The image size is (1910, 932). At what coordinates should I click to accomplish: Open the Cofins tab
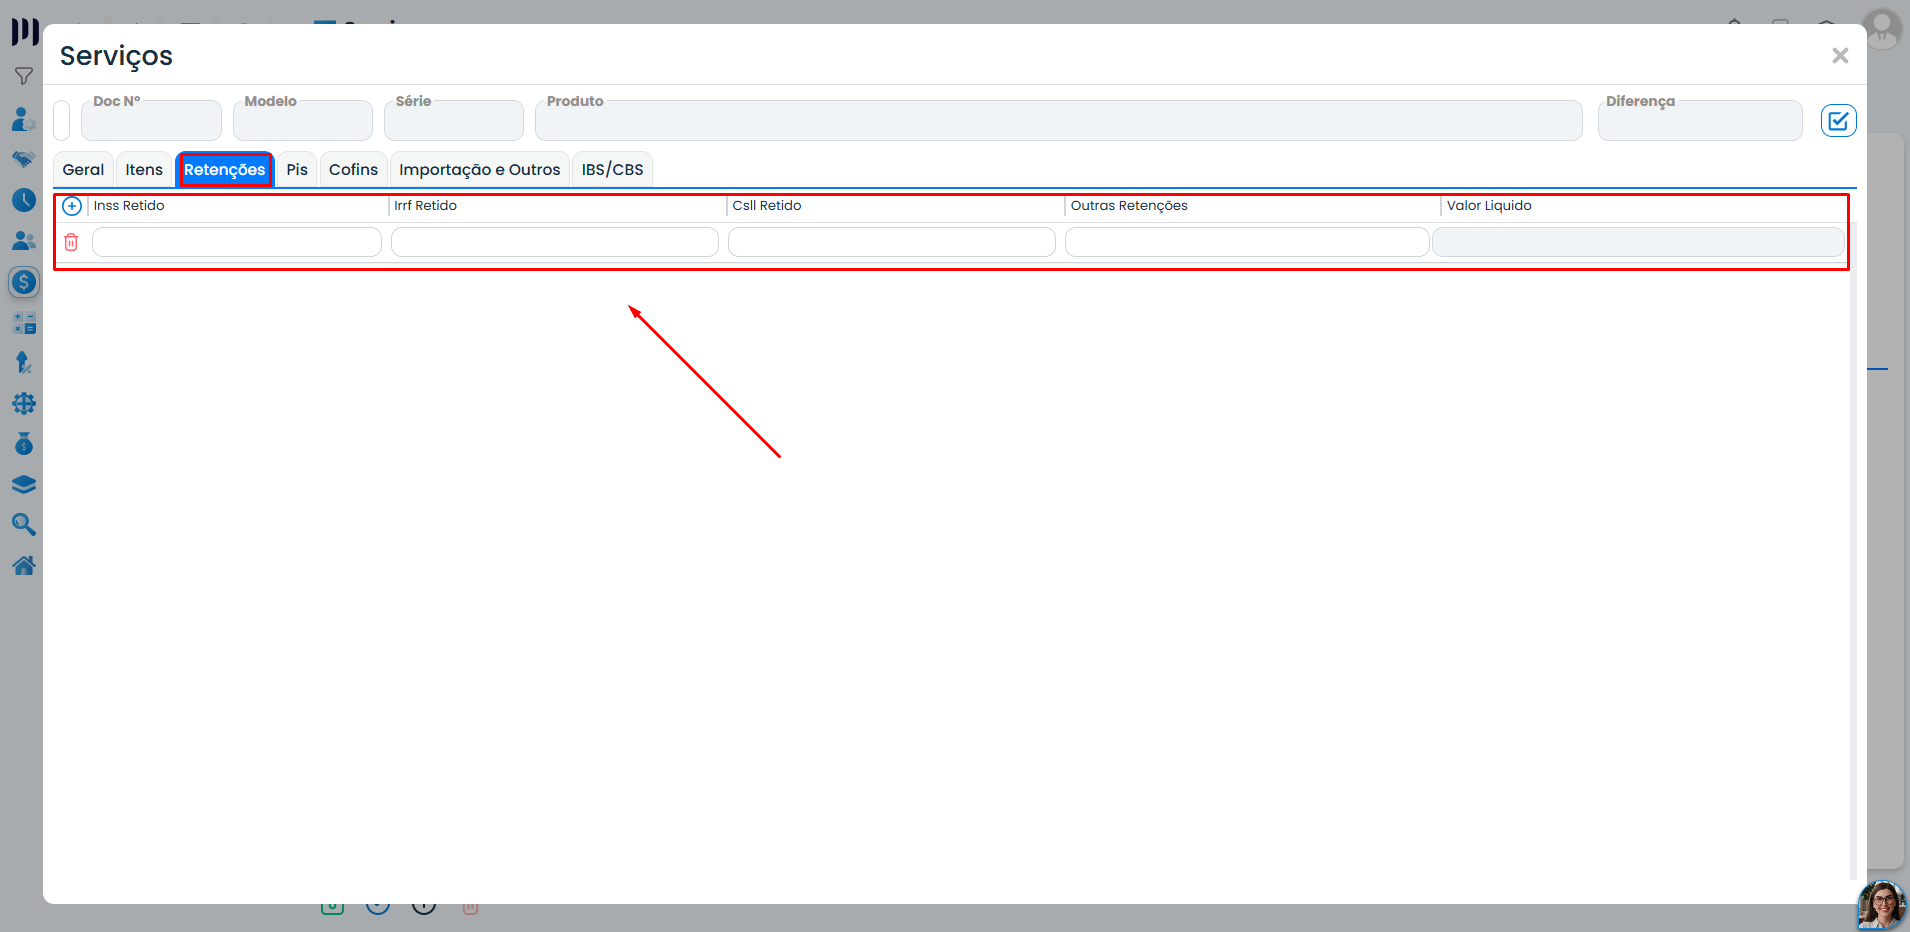coord(354,170)
